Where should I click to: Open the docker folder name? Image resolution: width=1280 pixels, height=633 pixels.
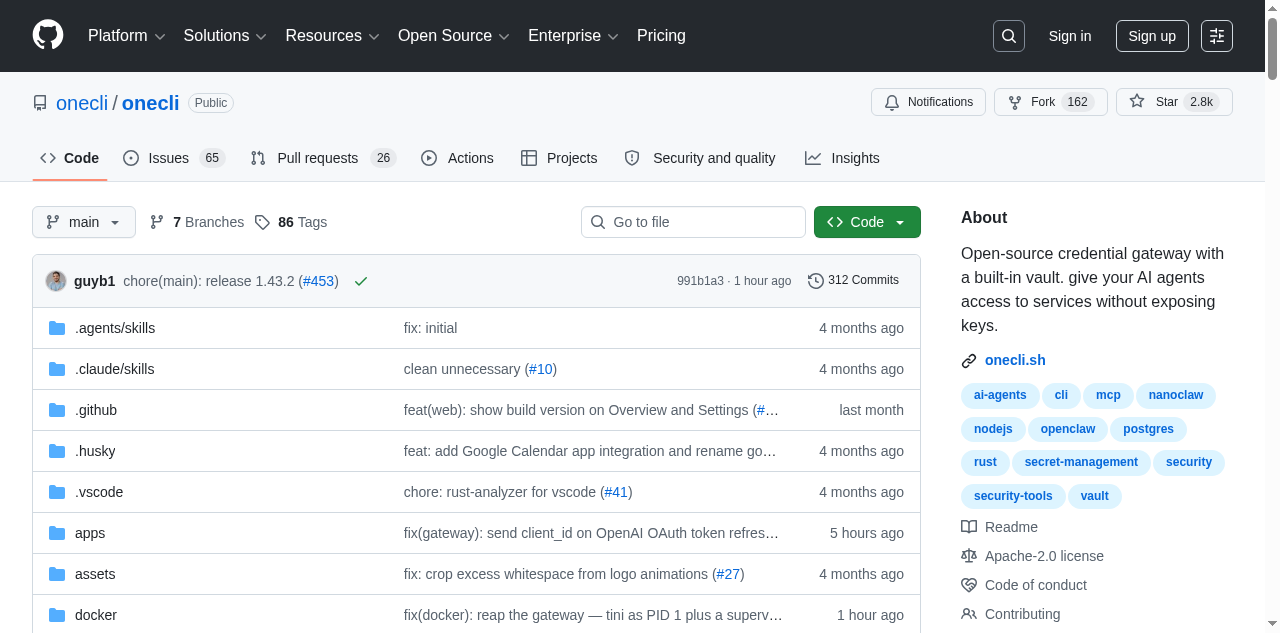[96, 615]
